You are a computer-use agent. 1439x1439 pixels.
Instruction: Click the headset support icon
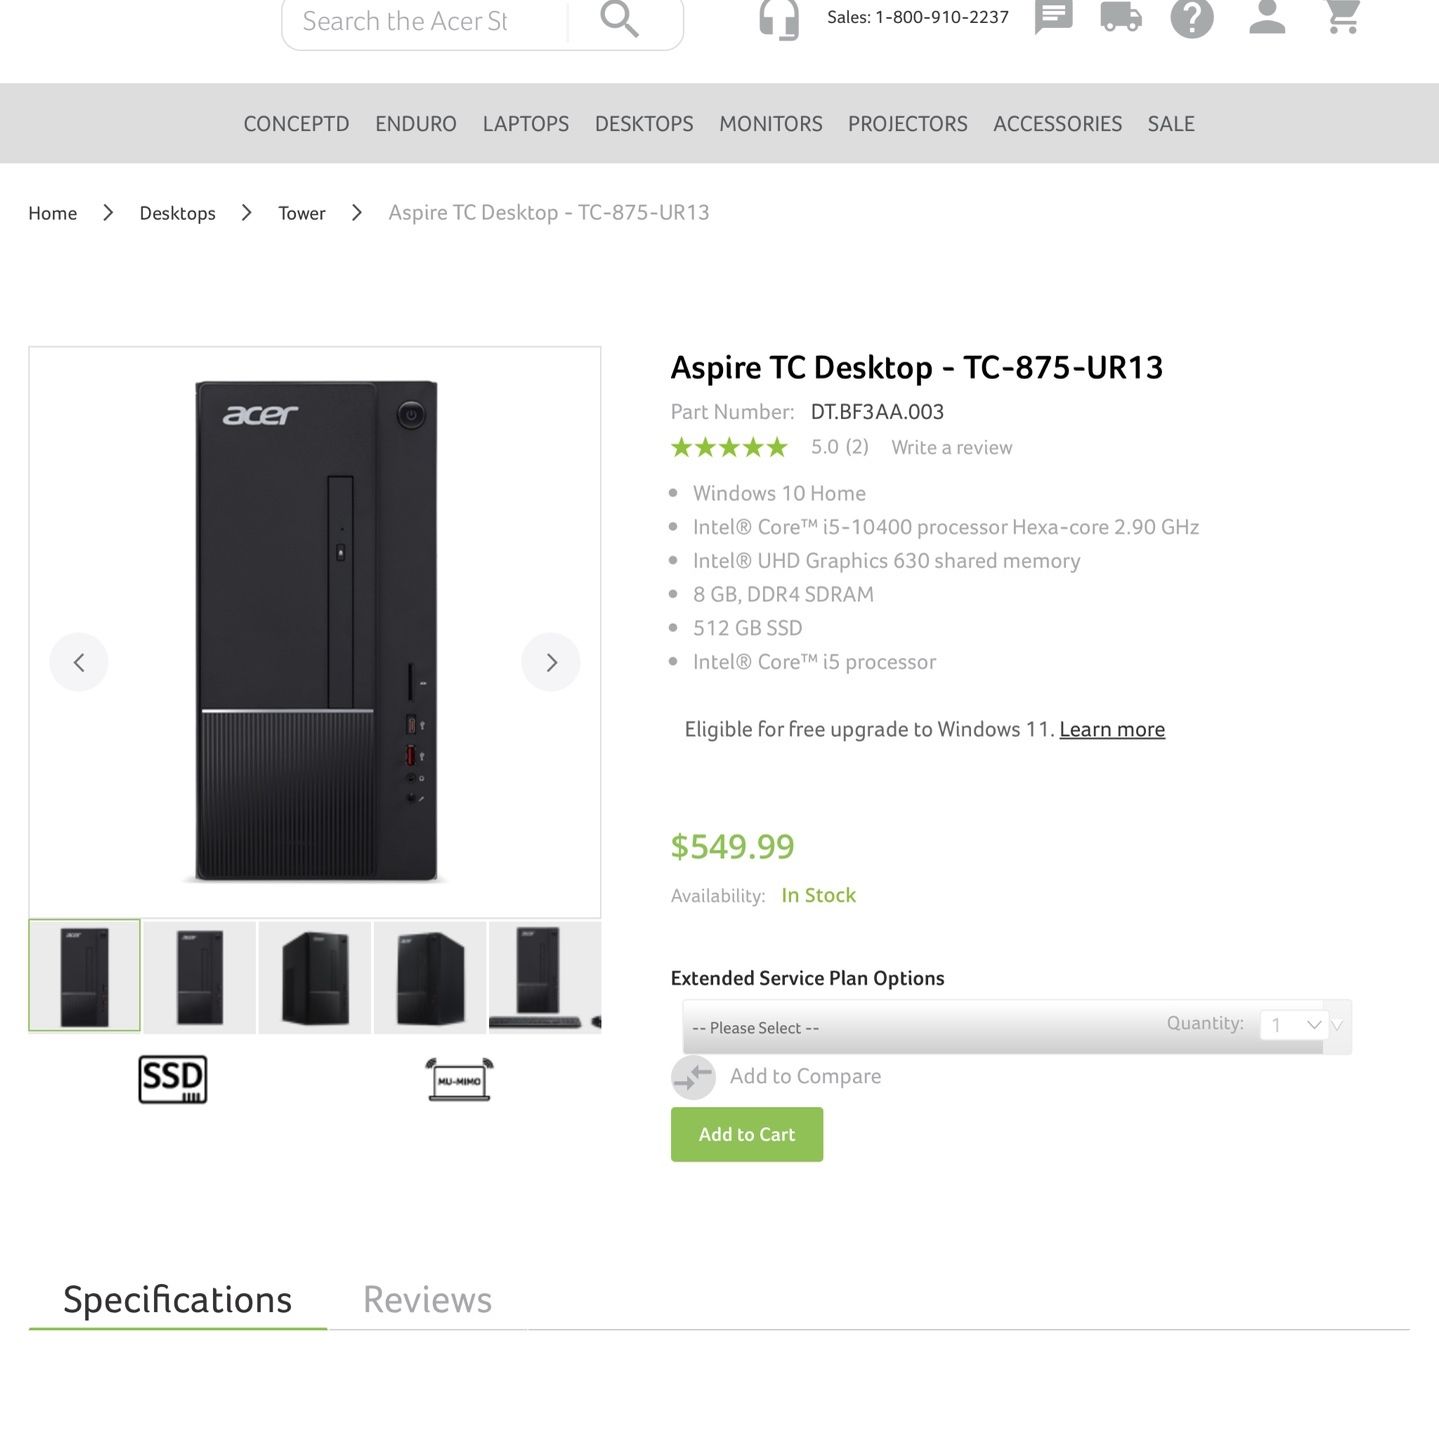(779, 19)
